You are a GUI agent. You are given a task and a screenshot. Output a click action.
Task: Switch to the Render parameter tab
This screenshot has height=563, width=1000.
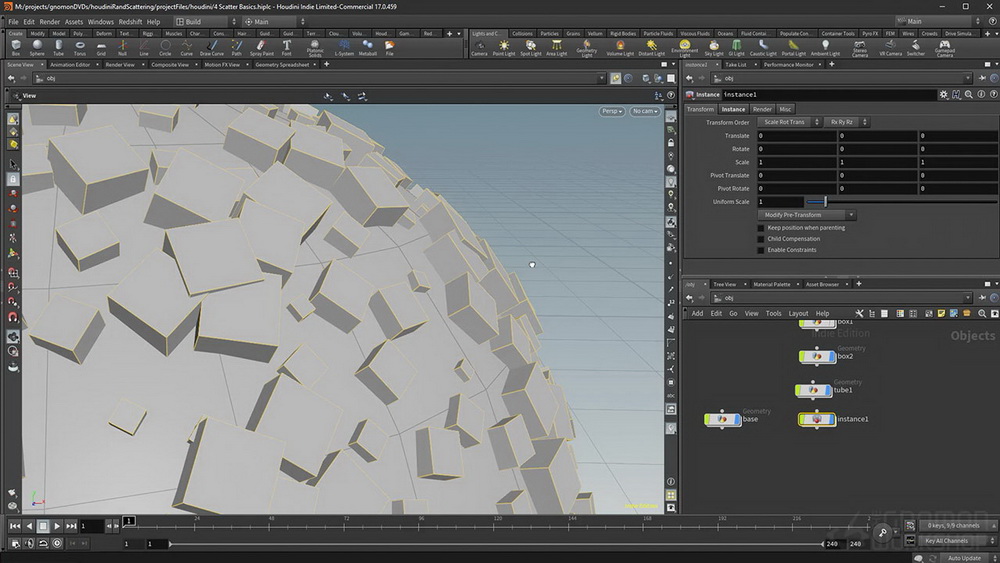762,109
